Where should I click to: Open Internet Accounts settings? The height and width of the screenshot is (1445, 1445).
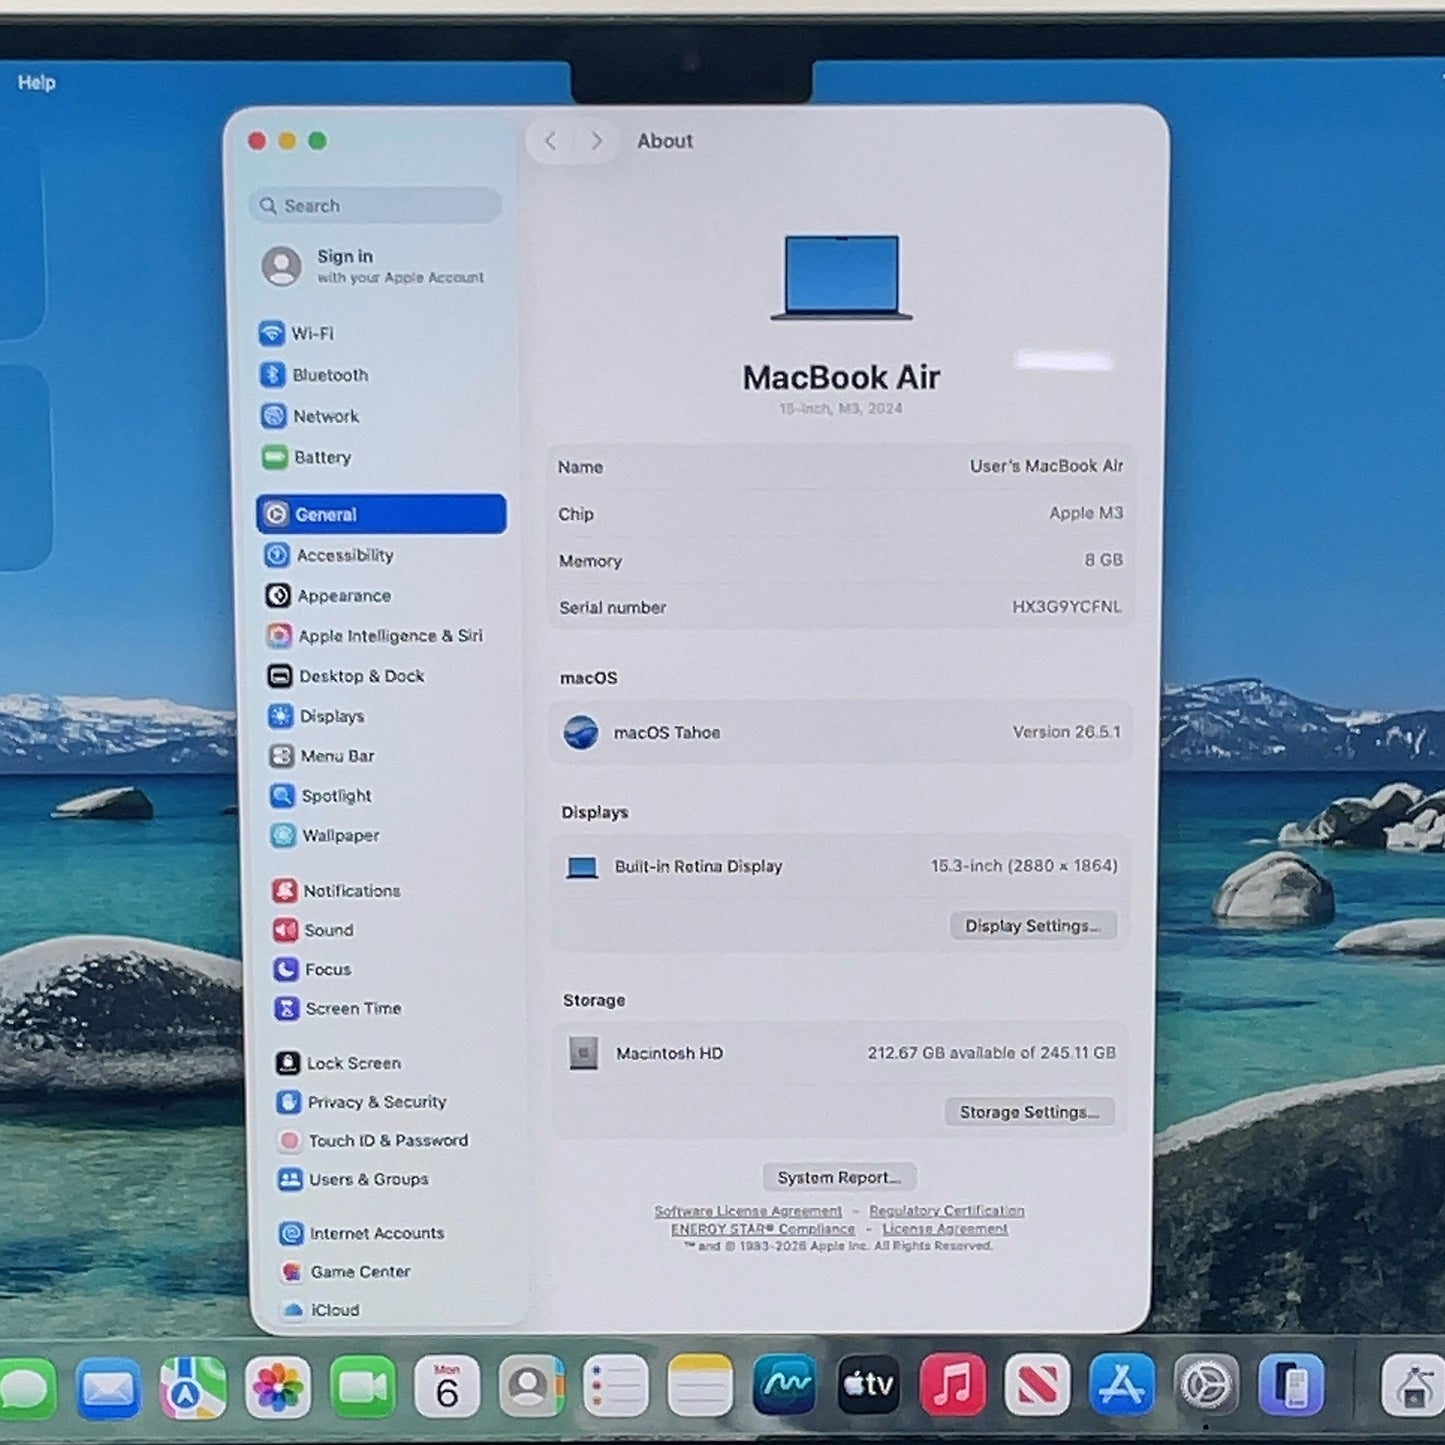tap(362, 1234)
